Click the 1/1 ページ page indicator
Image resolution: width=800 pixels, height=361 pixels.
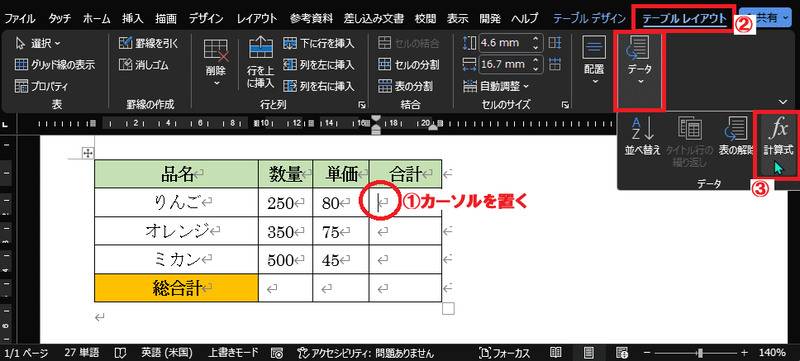coord(26,352)
